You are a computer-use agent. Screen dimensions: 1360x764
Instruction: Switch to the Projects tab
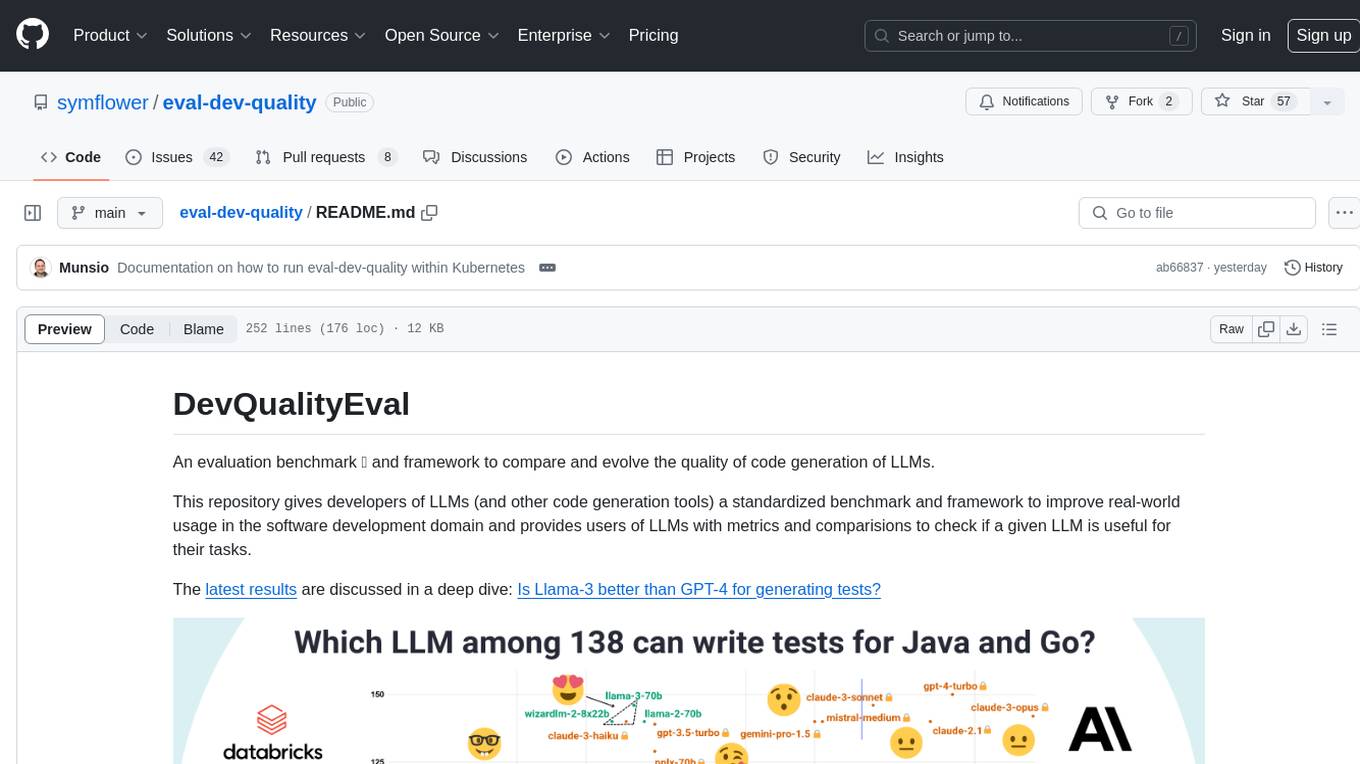(695, 157)
